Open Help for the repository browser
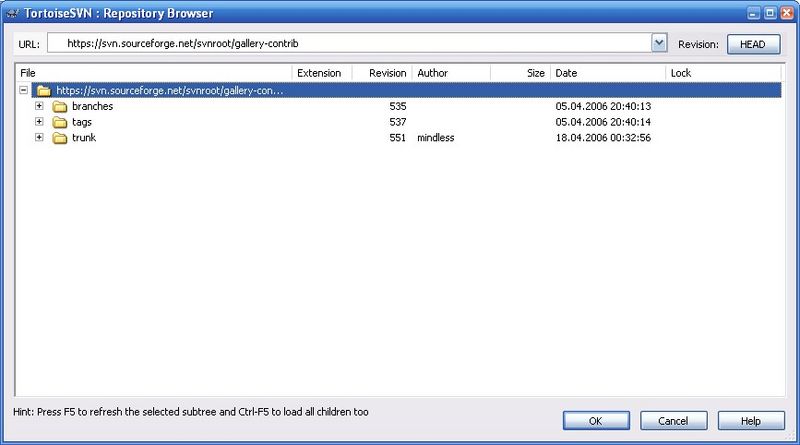This screenshot has width=800, height=445. [751, 421]
